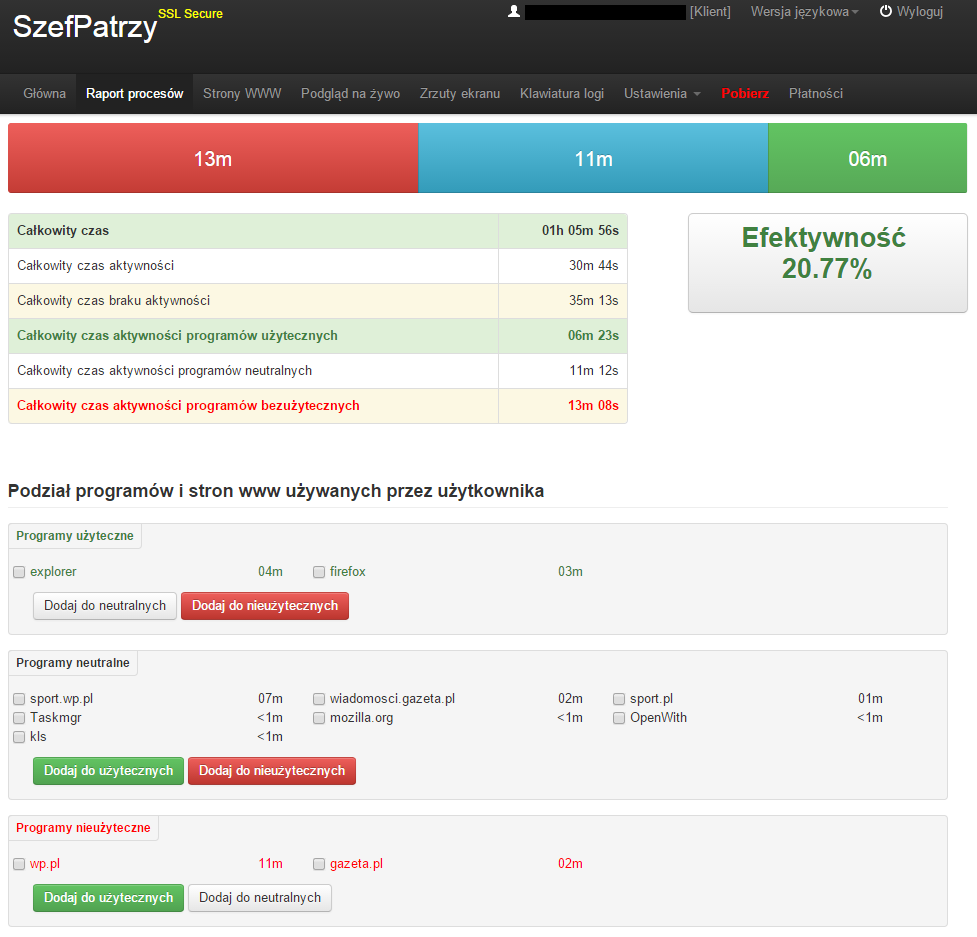Select the sport.pl checkbox
Viewport: 977px width, 937px height.
[x=619, y=699]
